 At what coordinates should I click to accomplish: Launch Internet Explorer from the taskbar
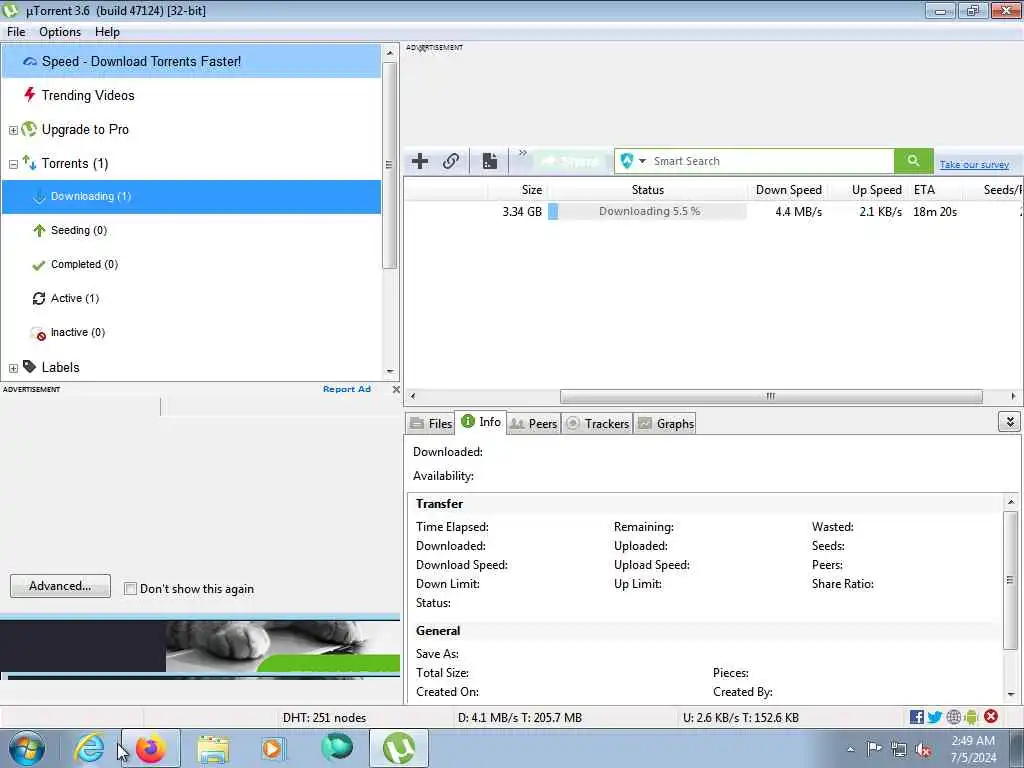point(89,748)
